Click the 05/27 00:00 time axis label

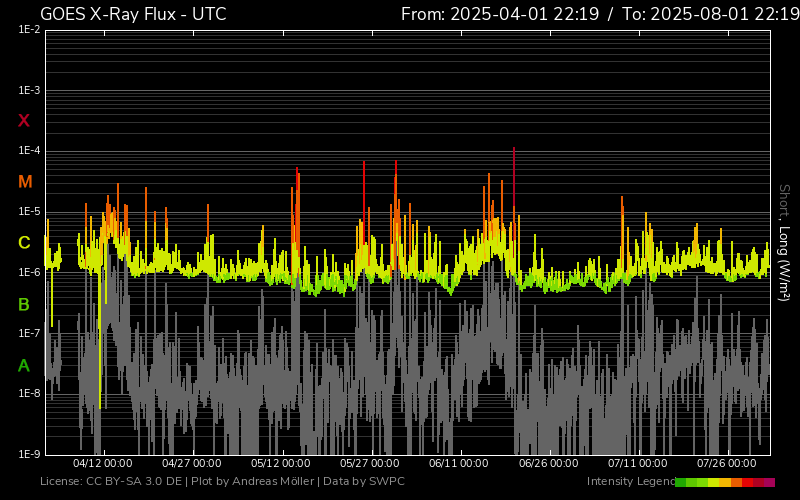click(370, 464)
